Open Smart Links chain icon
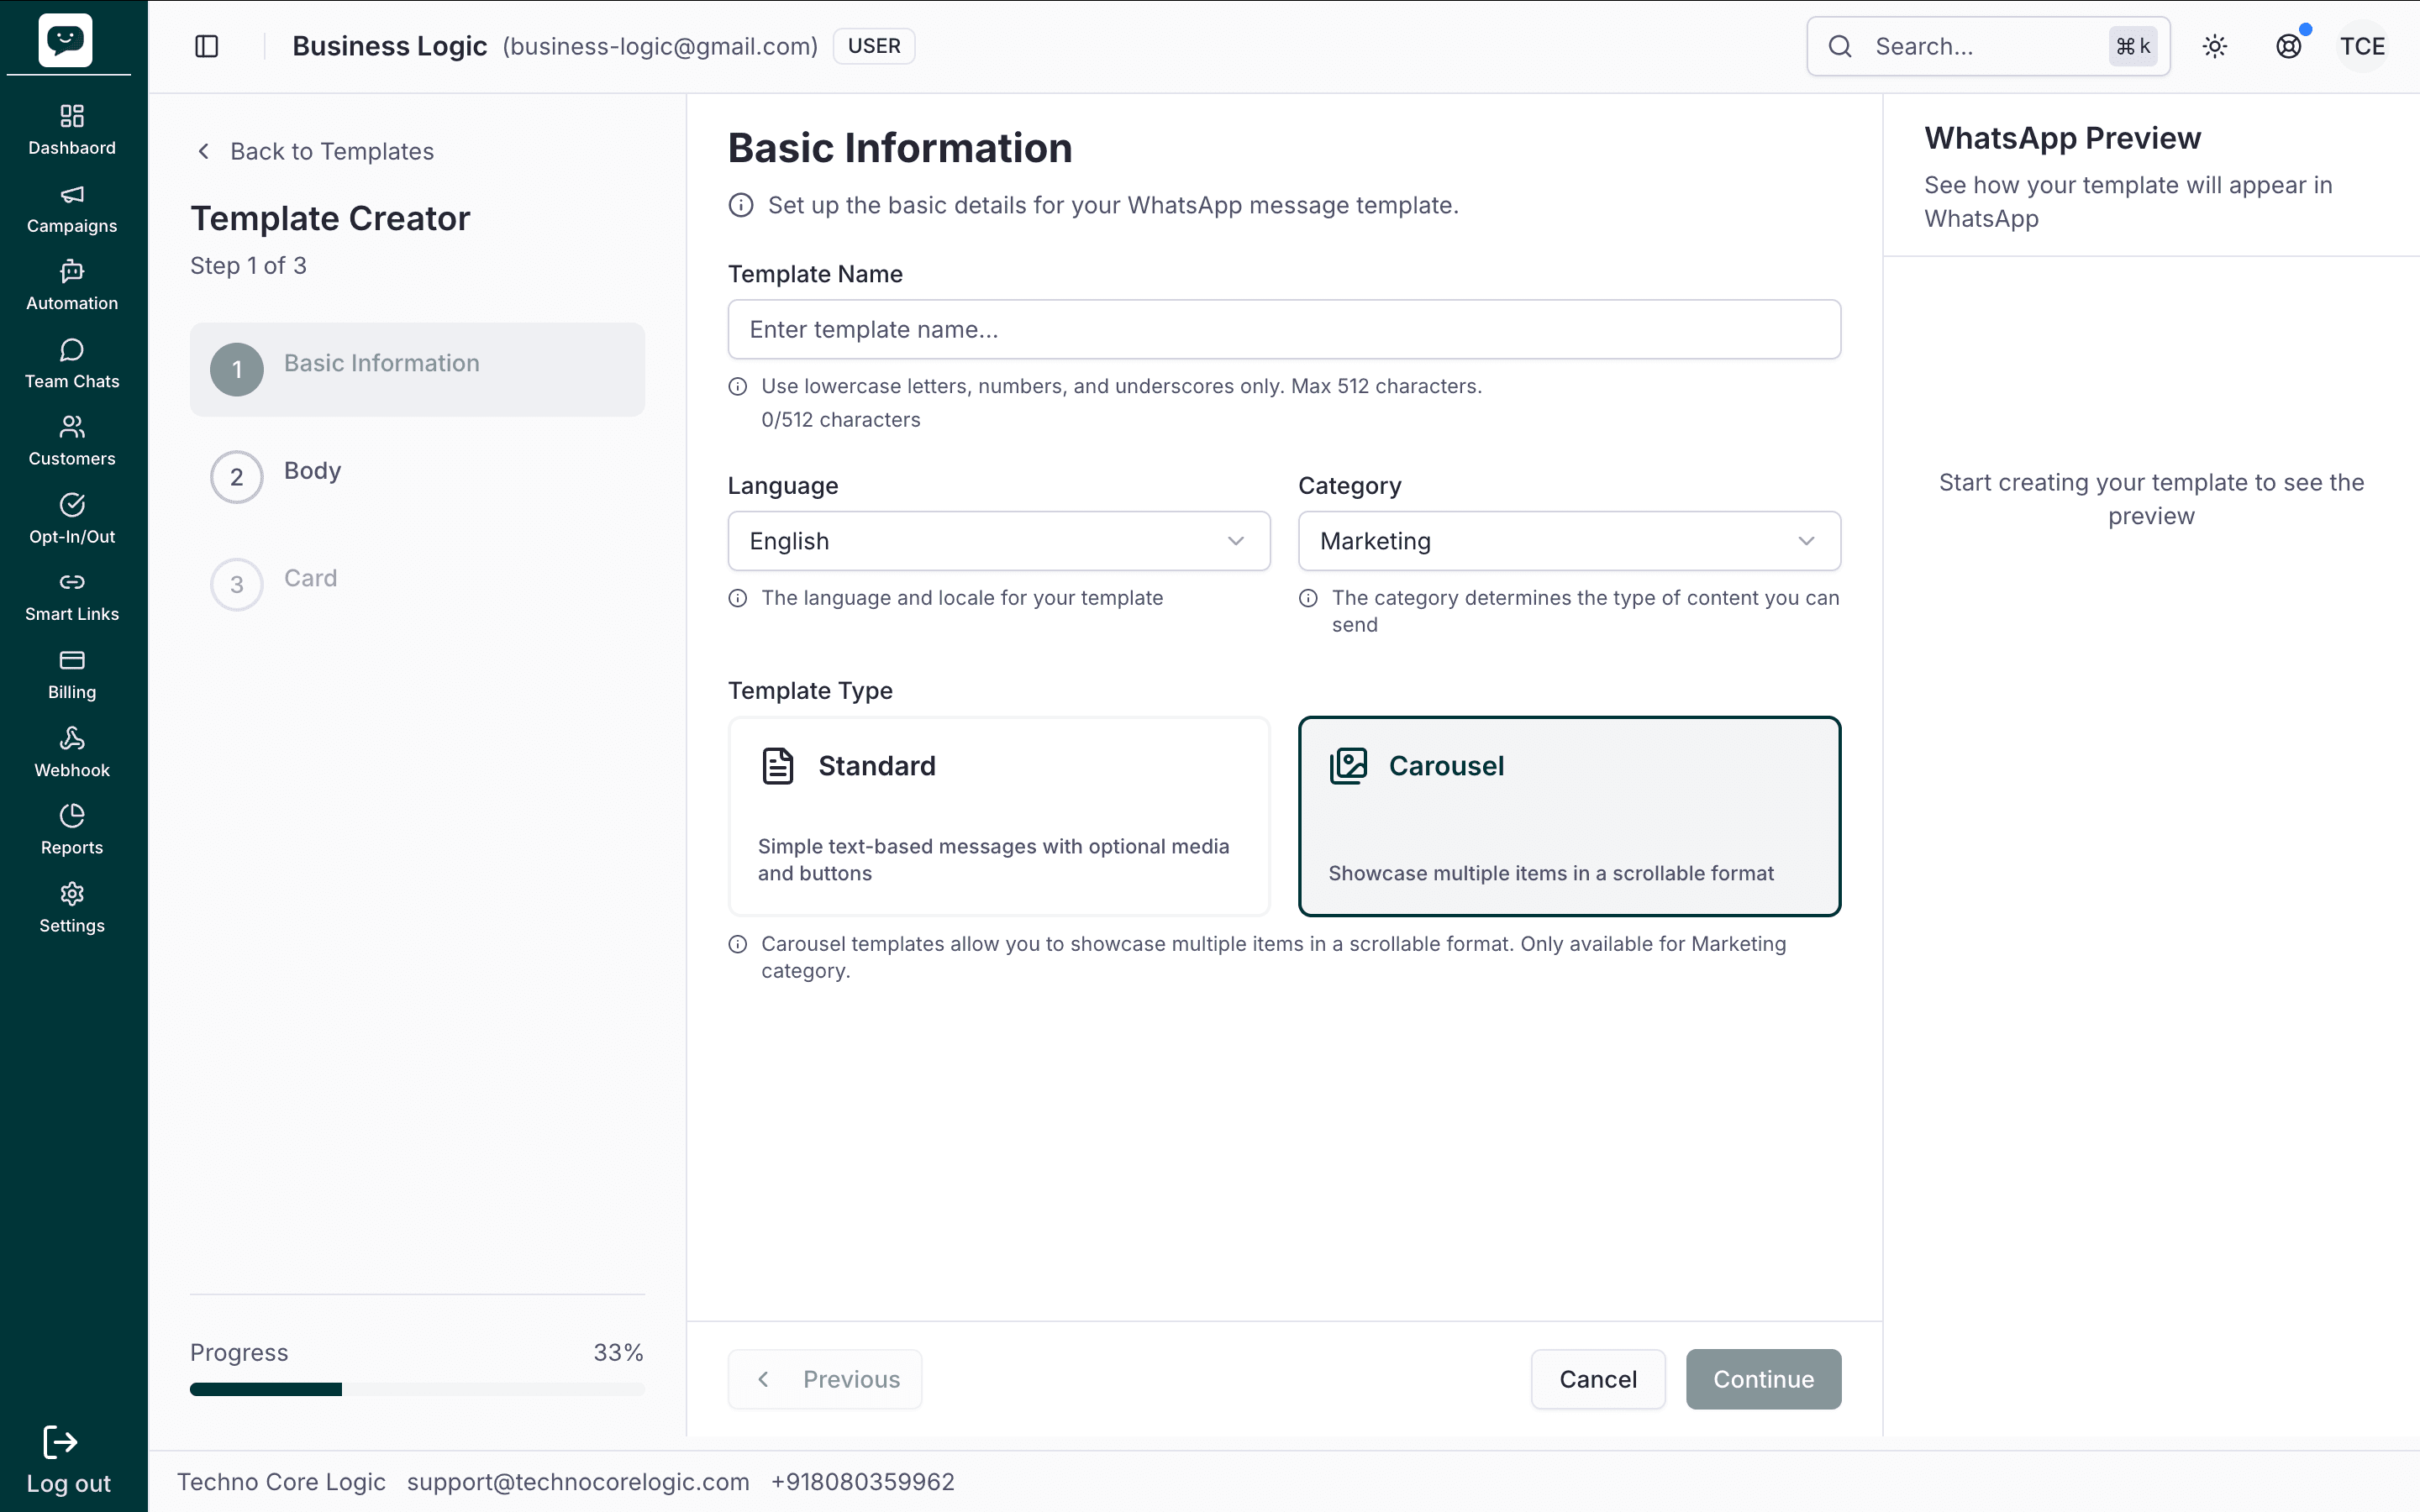This screenshot has height=1512, width=2420. [72, 582]
